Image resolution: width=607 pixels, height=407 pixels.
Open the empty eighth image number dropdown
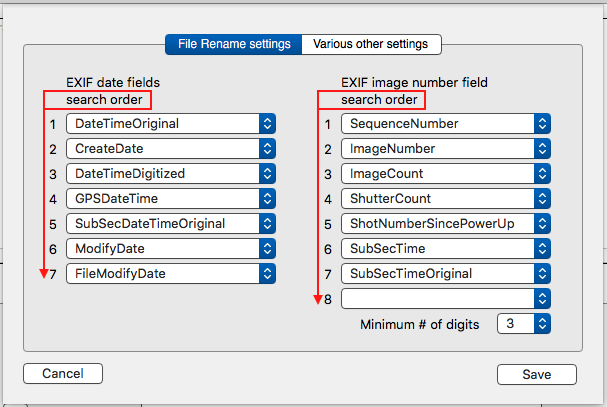point(445,298)
